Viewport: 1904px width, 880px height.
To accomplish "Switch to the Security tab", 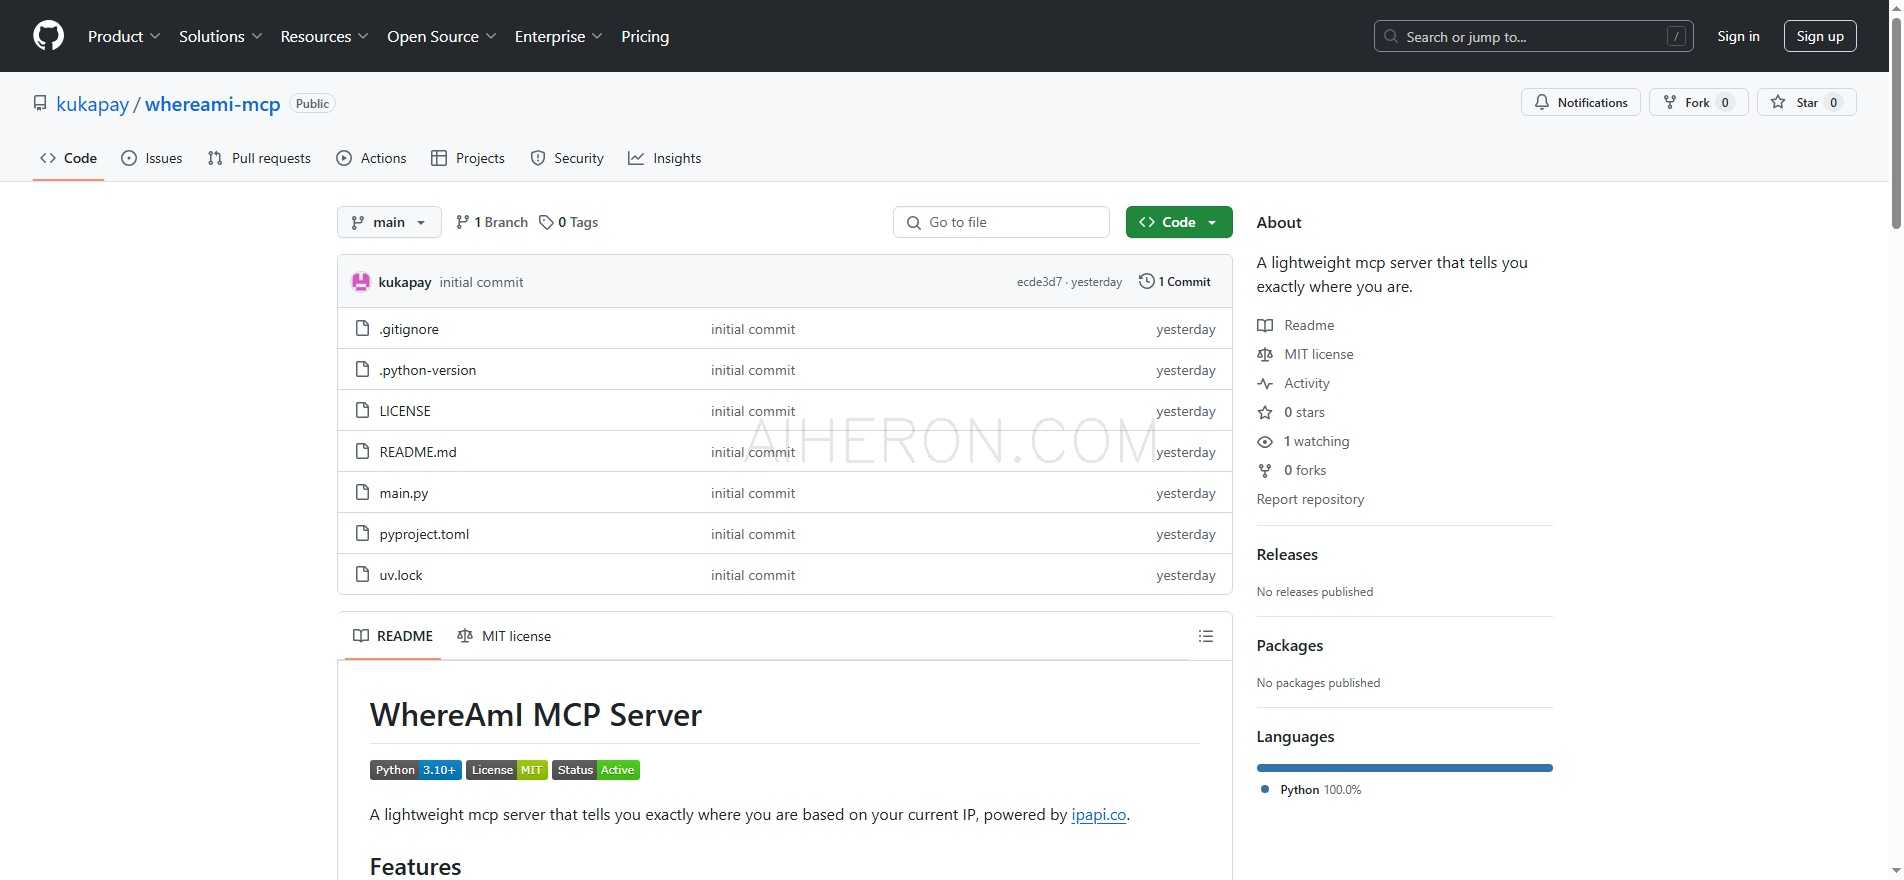I will coord(567,158).
